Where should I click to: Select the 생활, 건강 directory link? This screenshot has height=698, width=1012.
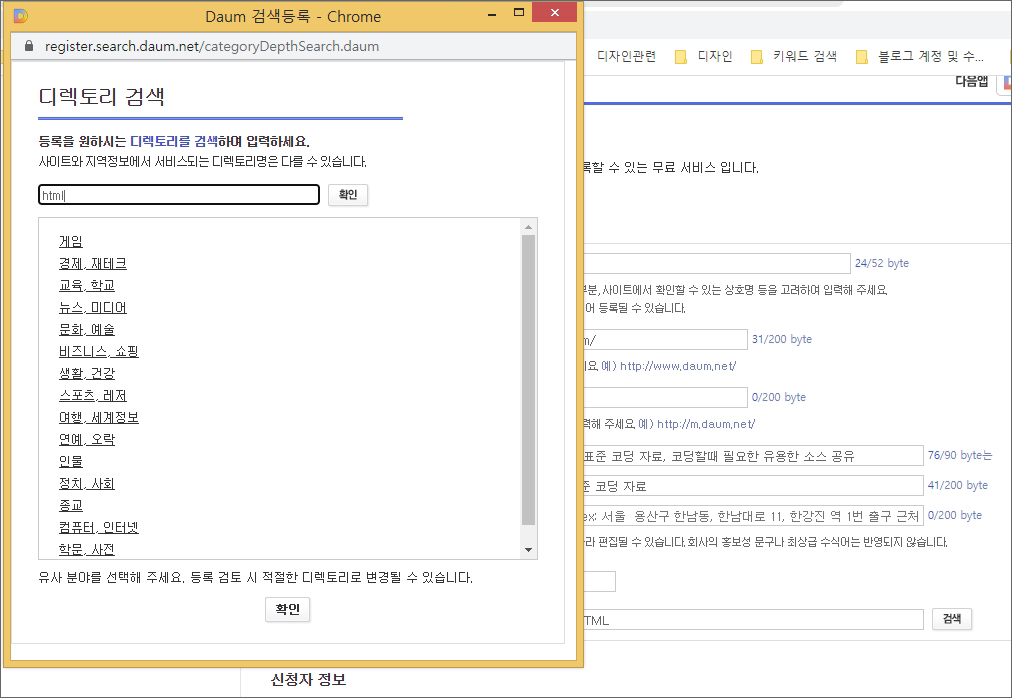point(87,373)
